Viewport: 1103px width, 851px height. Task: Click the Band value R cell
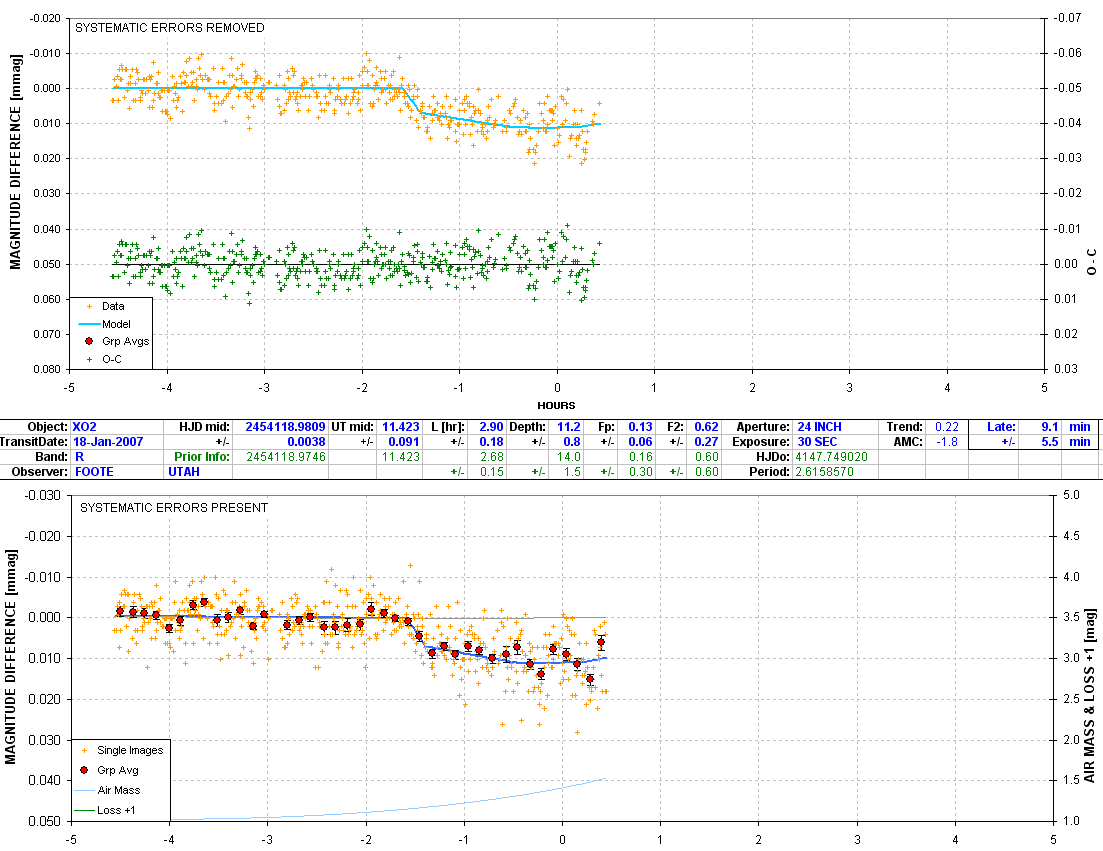(x=116, y=456)
